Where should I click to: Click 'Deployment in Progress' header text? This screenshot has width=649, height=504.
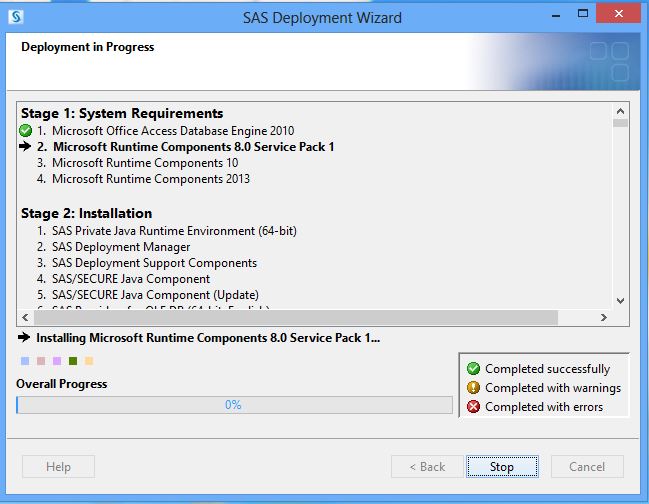point(88,47)
